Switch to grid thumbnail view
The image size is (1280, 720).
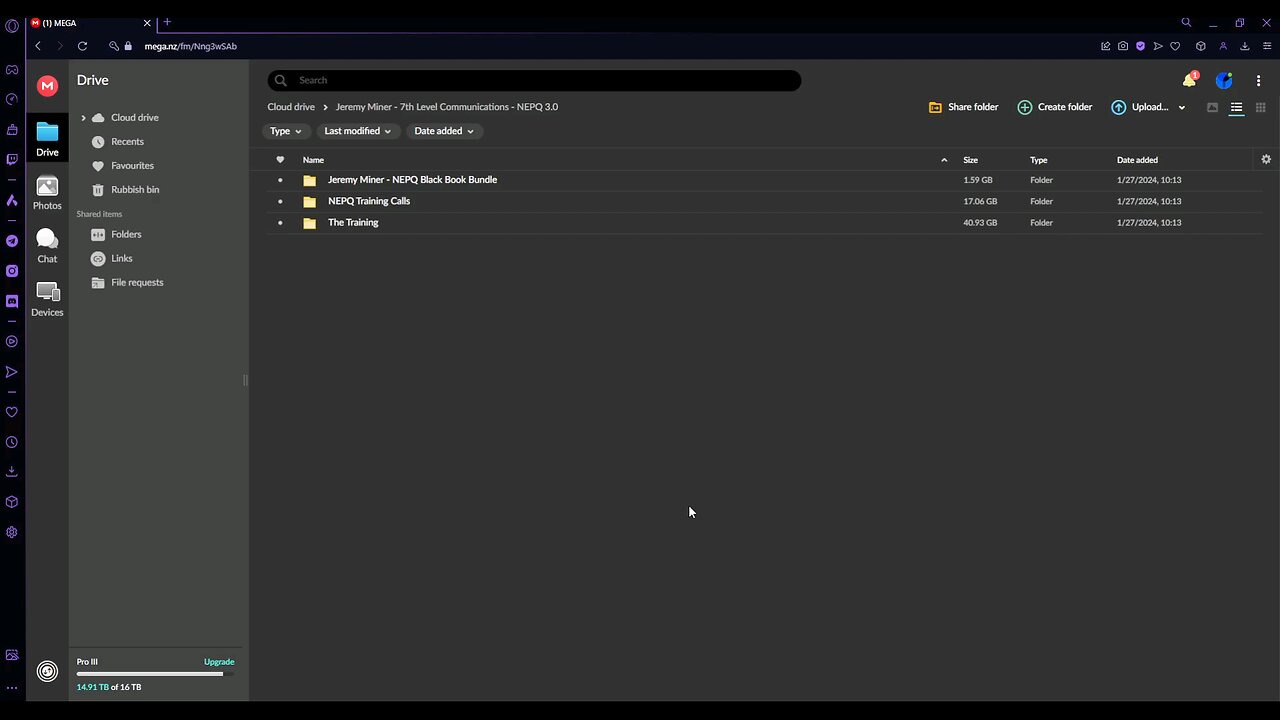coord(1260,107)
